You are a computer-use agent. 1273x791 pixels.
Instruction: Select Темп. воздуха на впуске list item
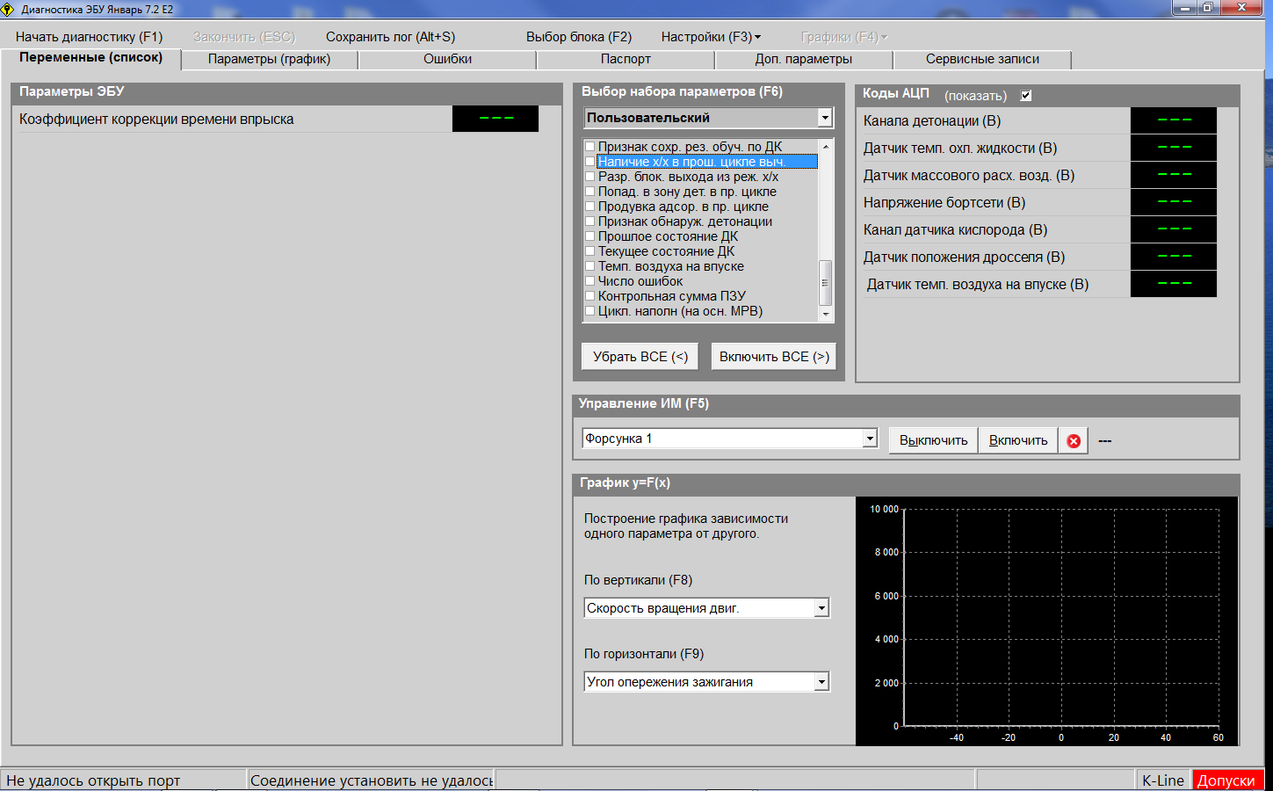tap(670, 267)
